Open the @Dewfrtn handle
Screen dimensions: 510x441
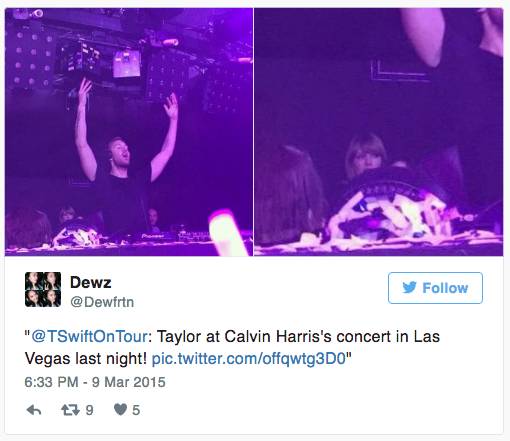[x=102, y=302]
